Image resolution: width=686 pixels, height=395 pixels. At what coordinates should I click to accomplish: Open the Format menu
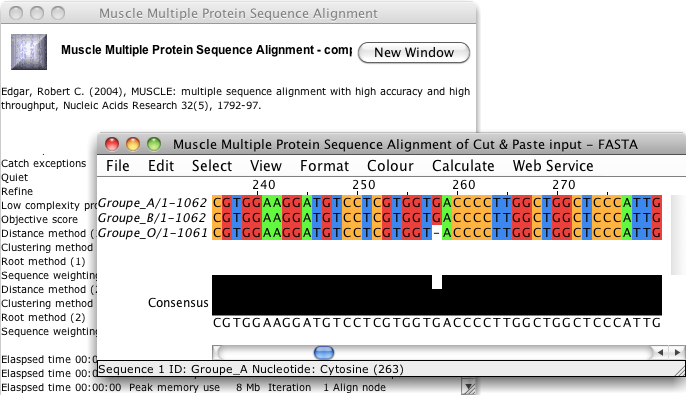(x=324, y=166)
